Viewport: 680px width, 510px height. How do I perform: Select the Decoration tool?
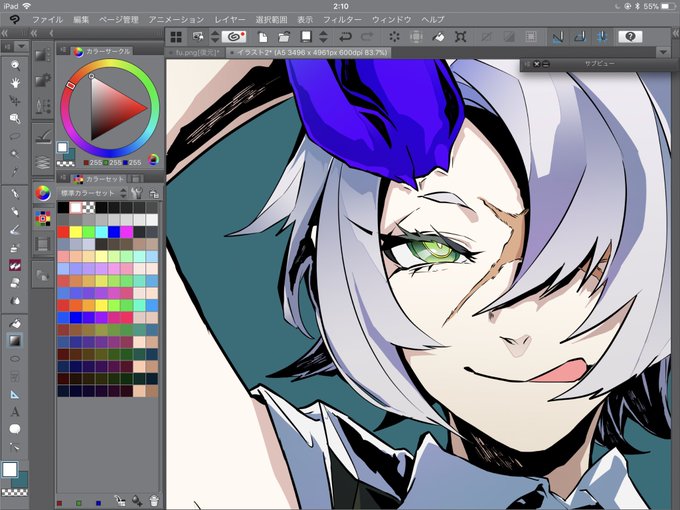coord(15,265)
